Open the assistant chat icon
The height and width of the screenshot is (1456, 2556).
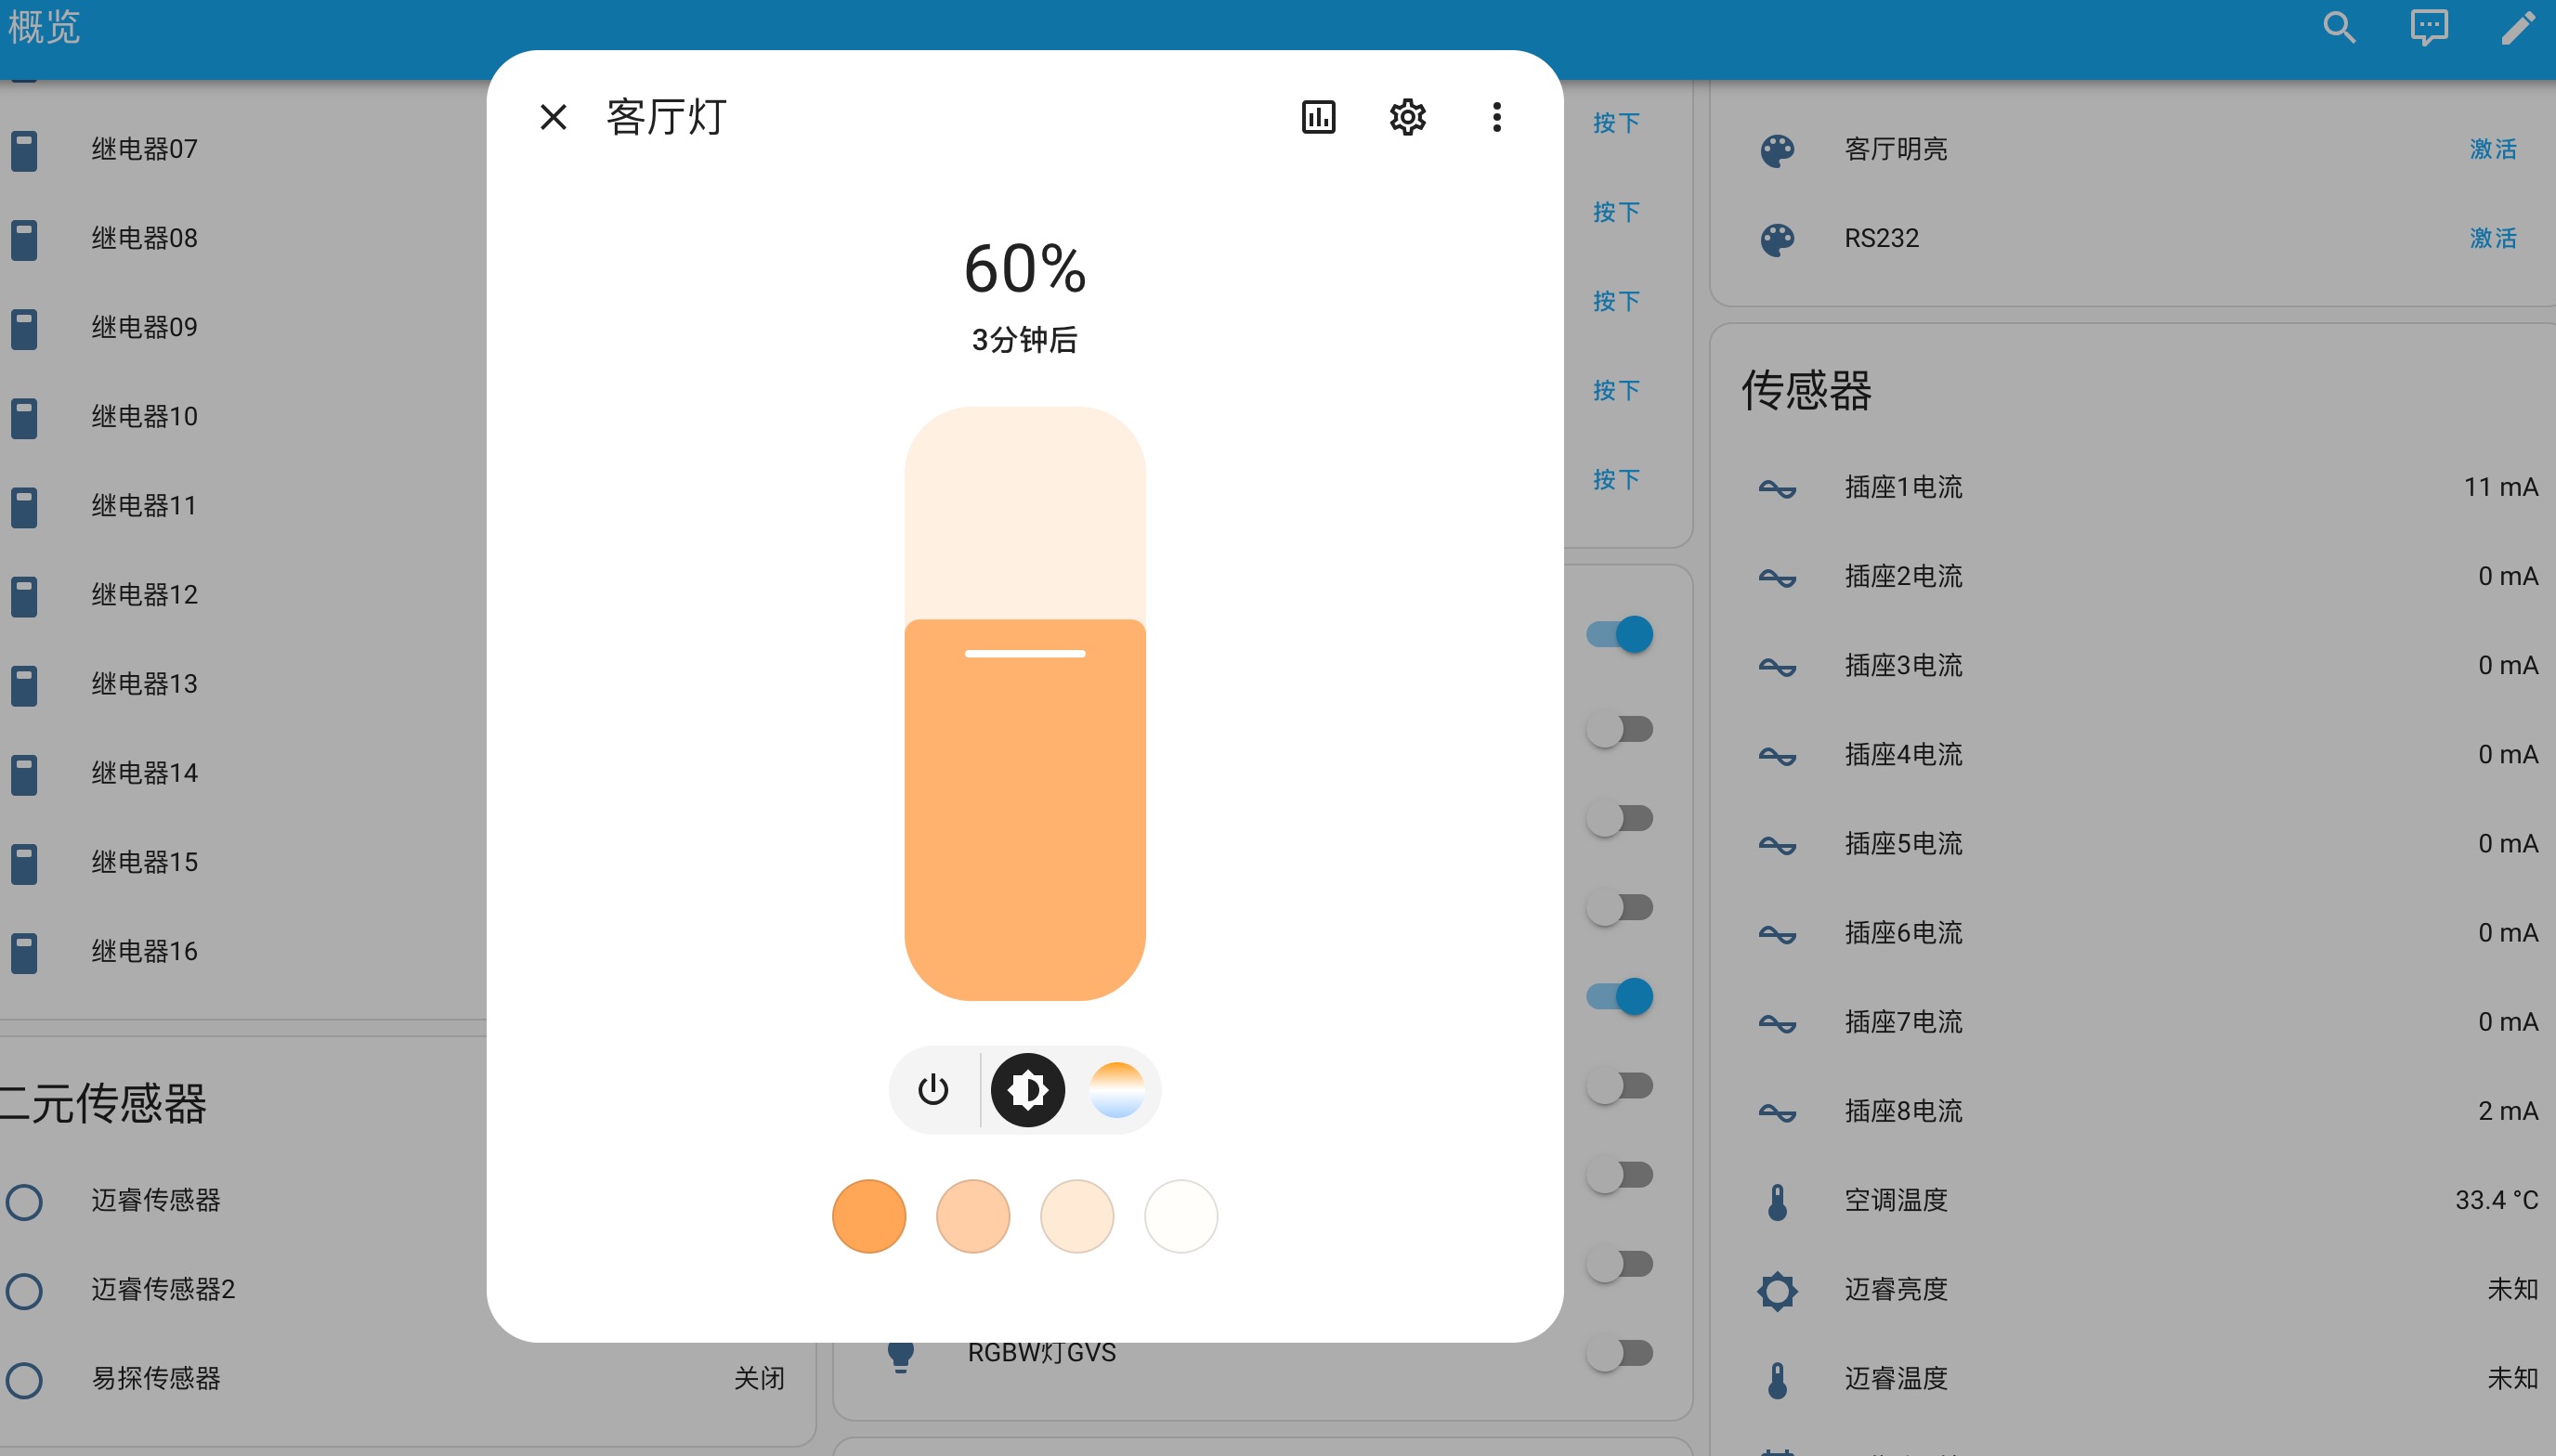[x=2428, y=28]
